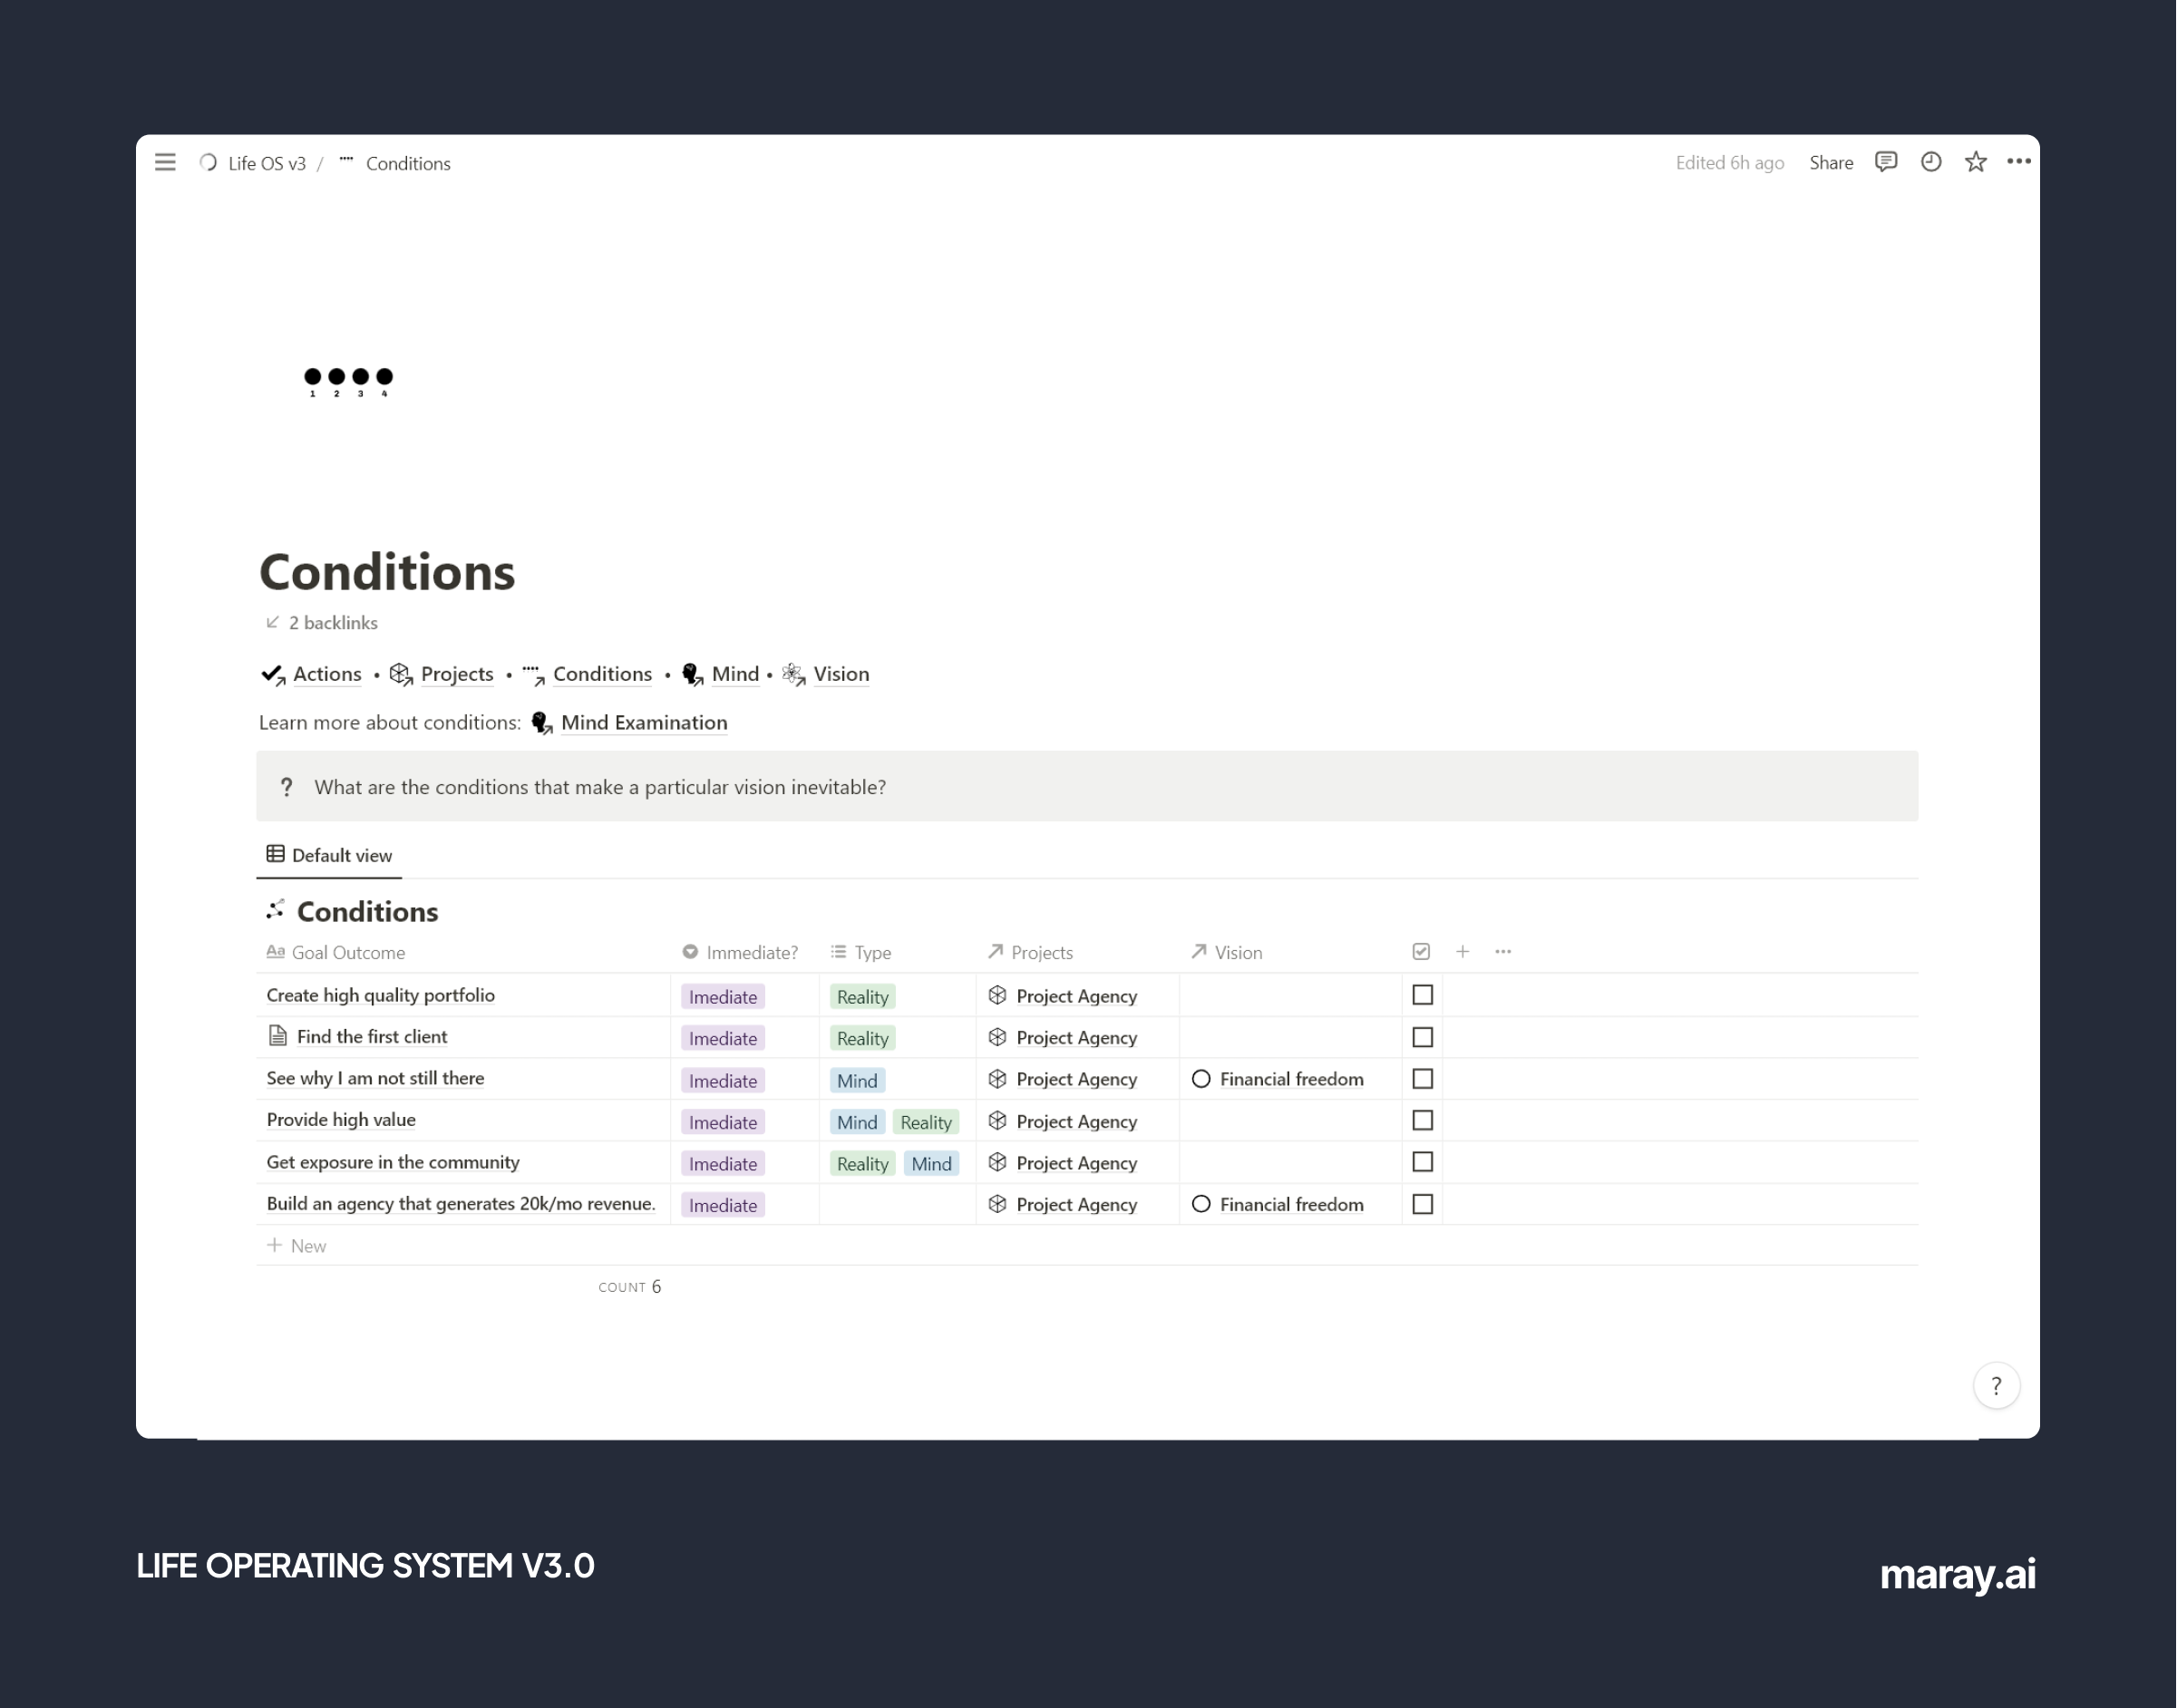This screenshot has width=2177, height=1708.
Task: Check the box for Create high quality portfolio
Action: click(x=1422, y=995)
